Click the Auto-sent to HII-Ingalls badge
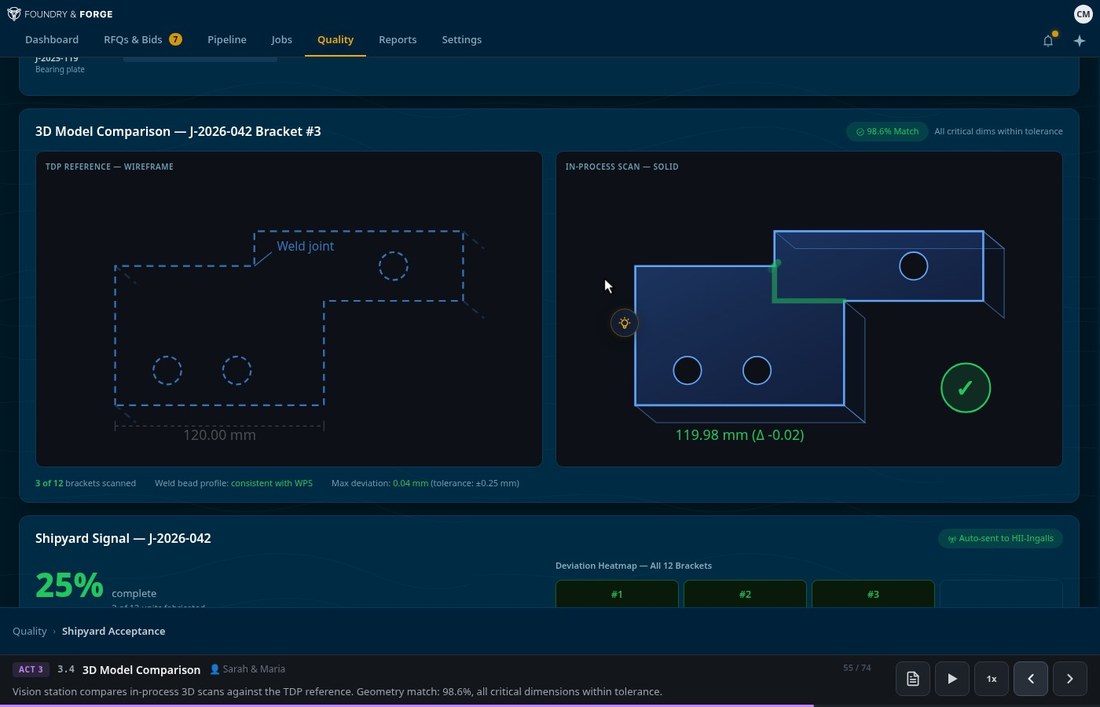This screenshot has width=1100, height=707. 1000,538
